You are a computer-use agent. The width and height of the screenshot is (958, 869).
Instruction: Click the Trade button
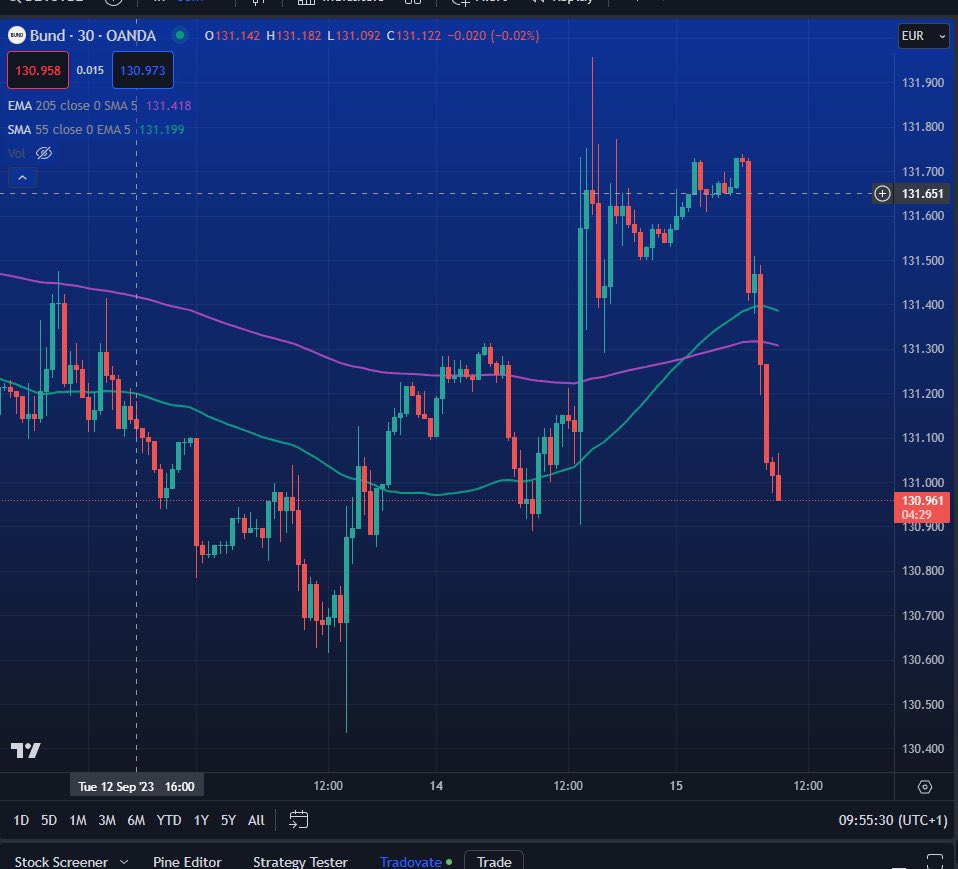(x=494, y=861)
